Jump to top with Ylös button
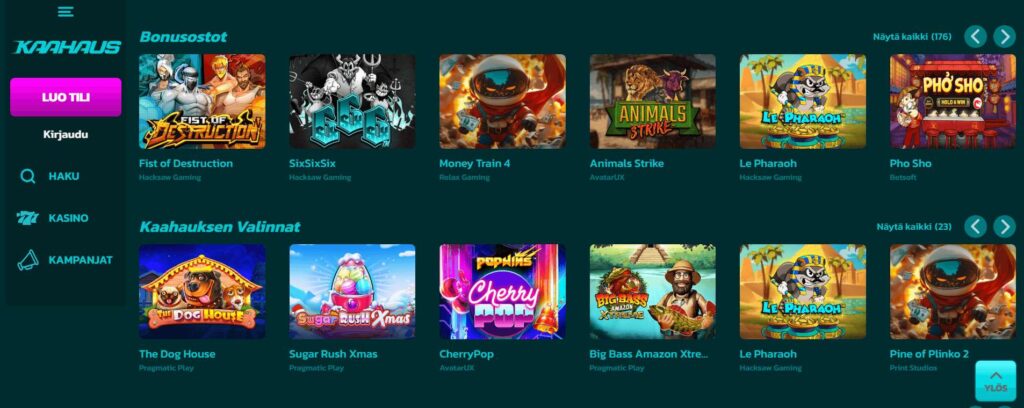Screen dimensions: 1024x408 click(996, 381)
